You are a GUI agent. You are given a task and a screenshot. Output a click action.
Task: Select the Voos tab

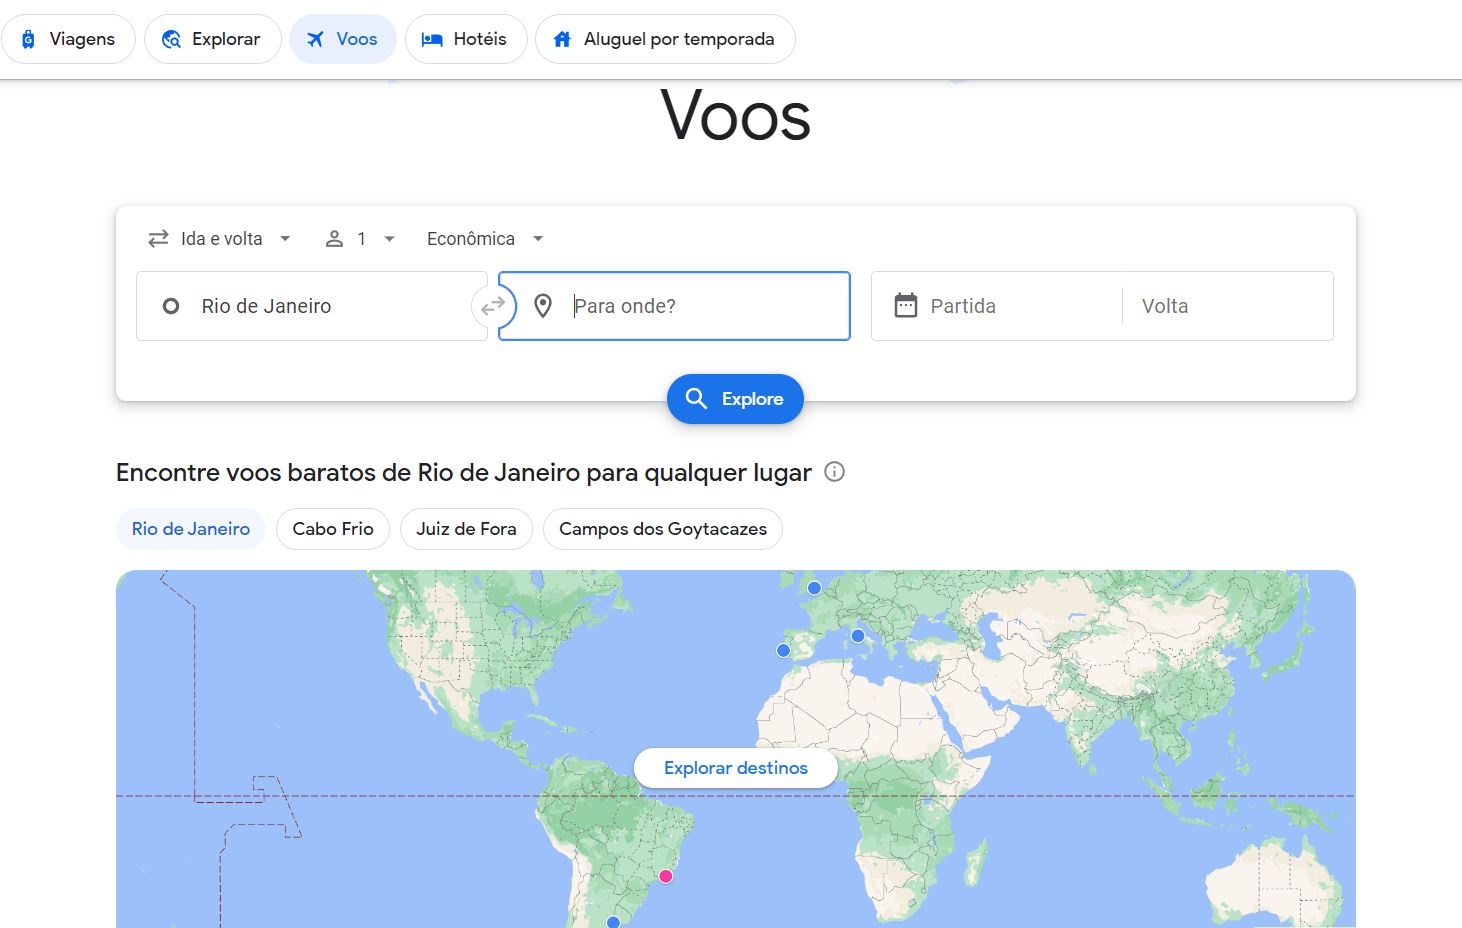tap(343, 39)
